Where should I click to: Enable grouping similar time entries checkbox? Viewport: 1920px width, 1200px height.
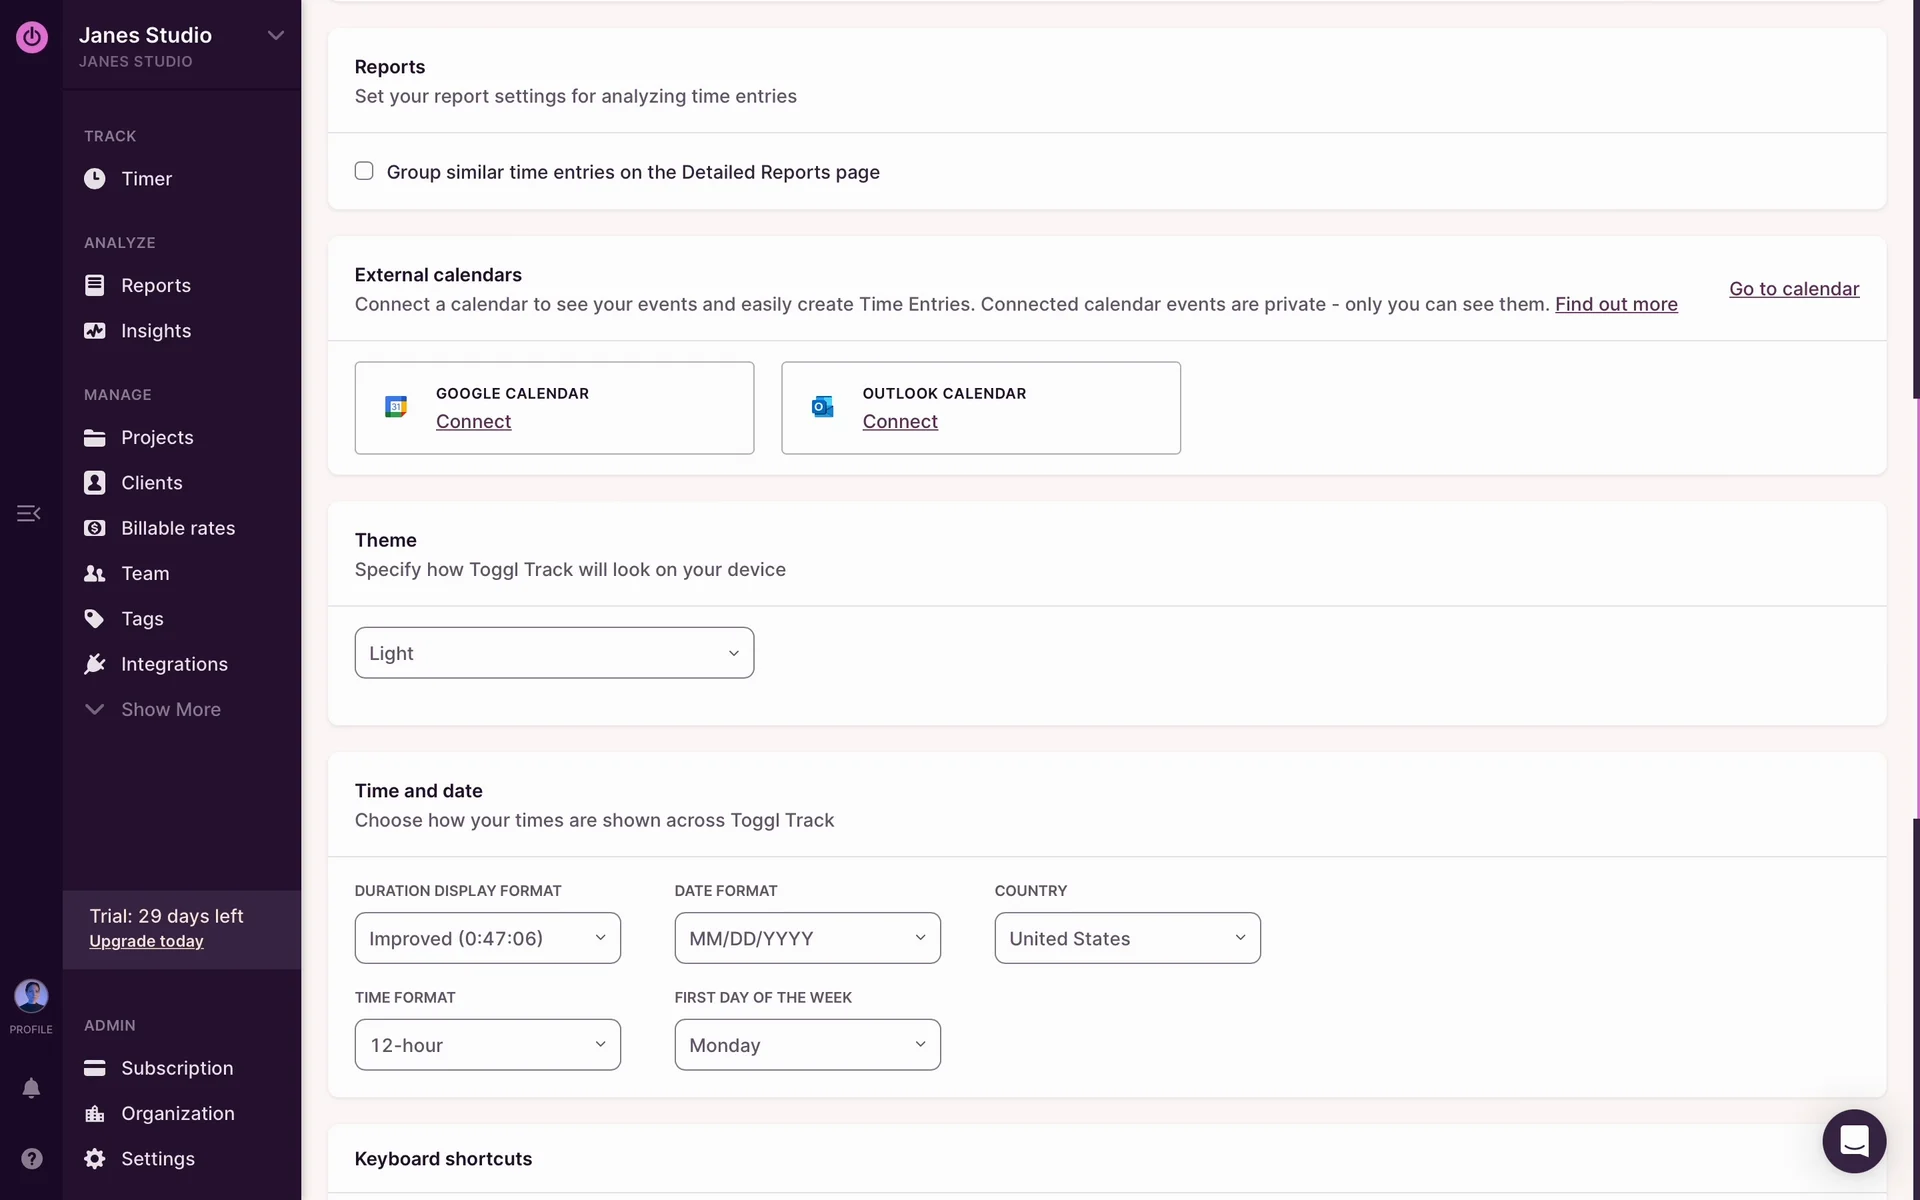coord(364,171)
